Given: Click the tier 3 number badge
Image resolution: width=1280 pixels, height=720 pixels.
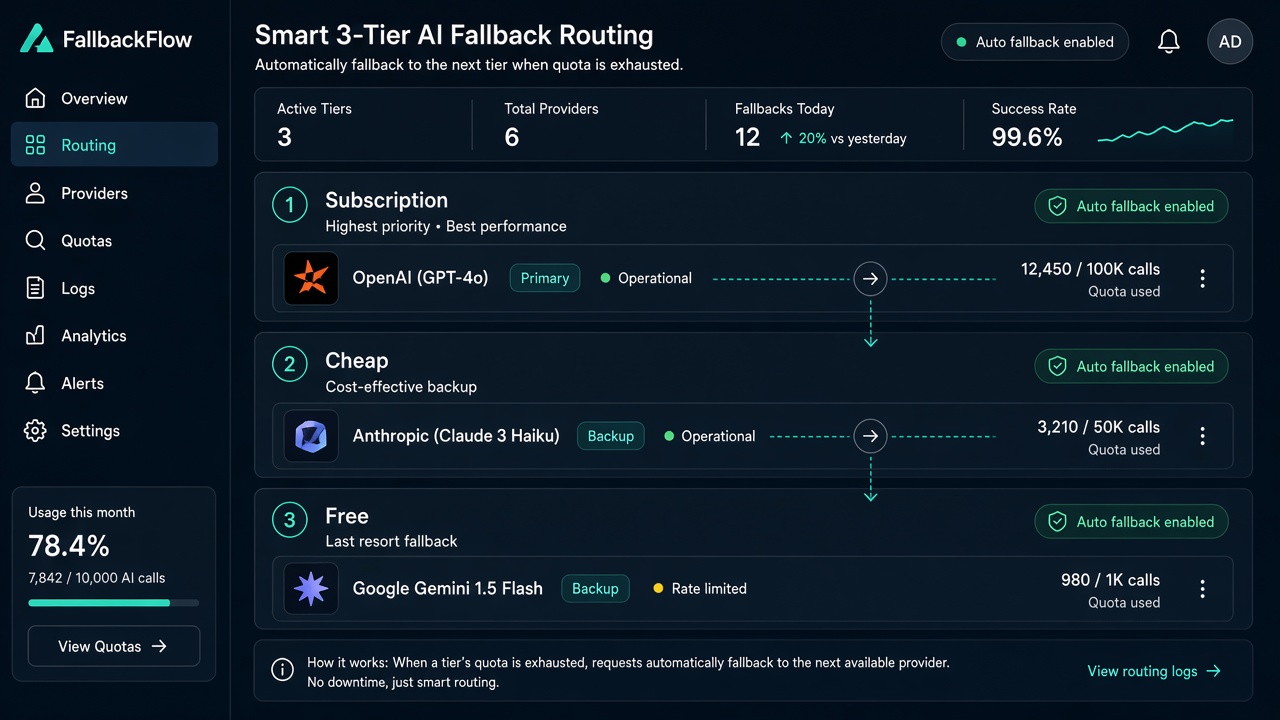Looking at the screenshot, I should click(290, 520).
